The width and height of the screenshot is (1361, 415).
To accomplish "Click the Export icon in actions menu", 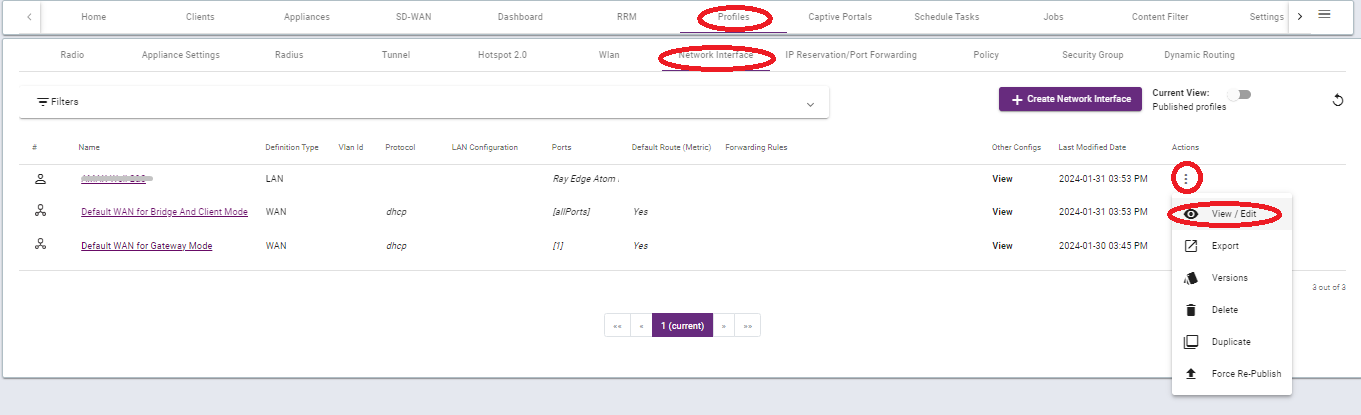I will point(1190,246).
